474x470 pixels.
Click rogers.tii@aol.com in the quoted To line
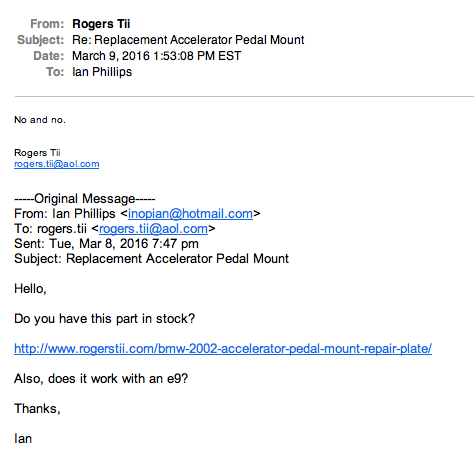pos(153,229)
